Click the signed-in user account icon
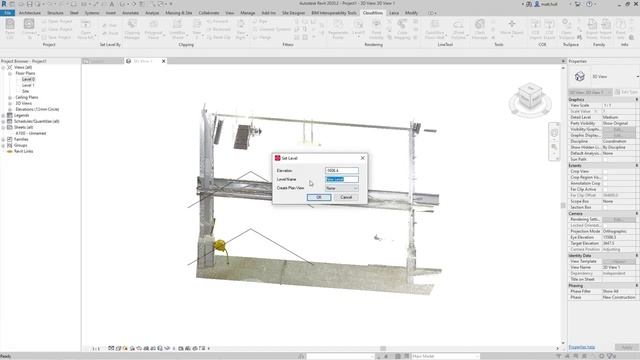 (x=537, y=4)
